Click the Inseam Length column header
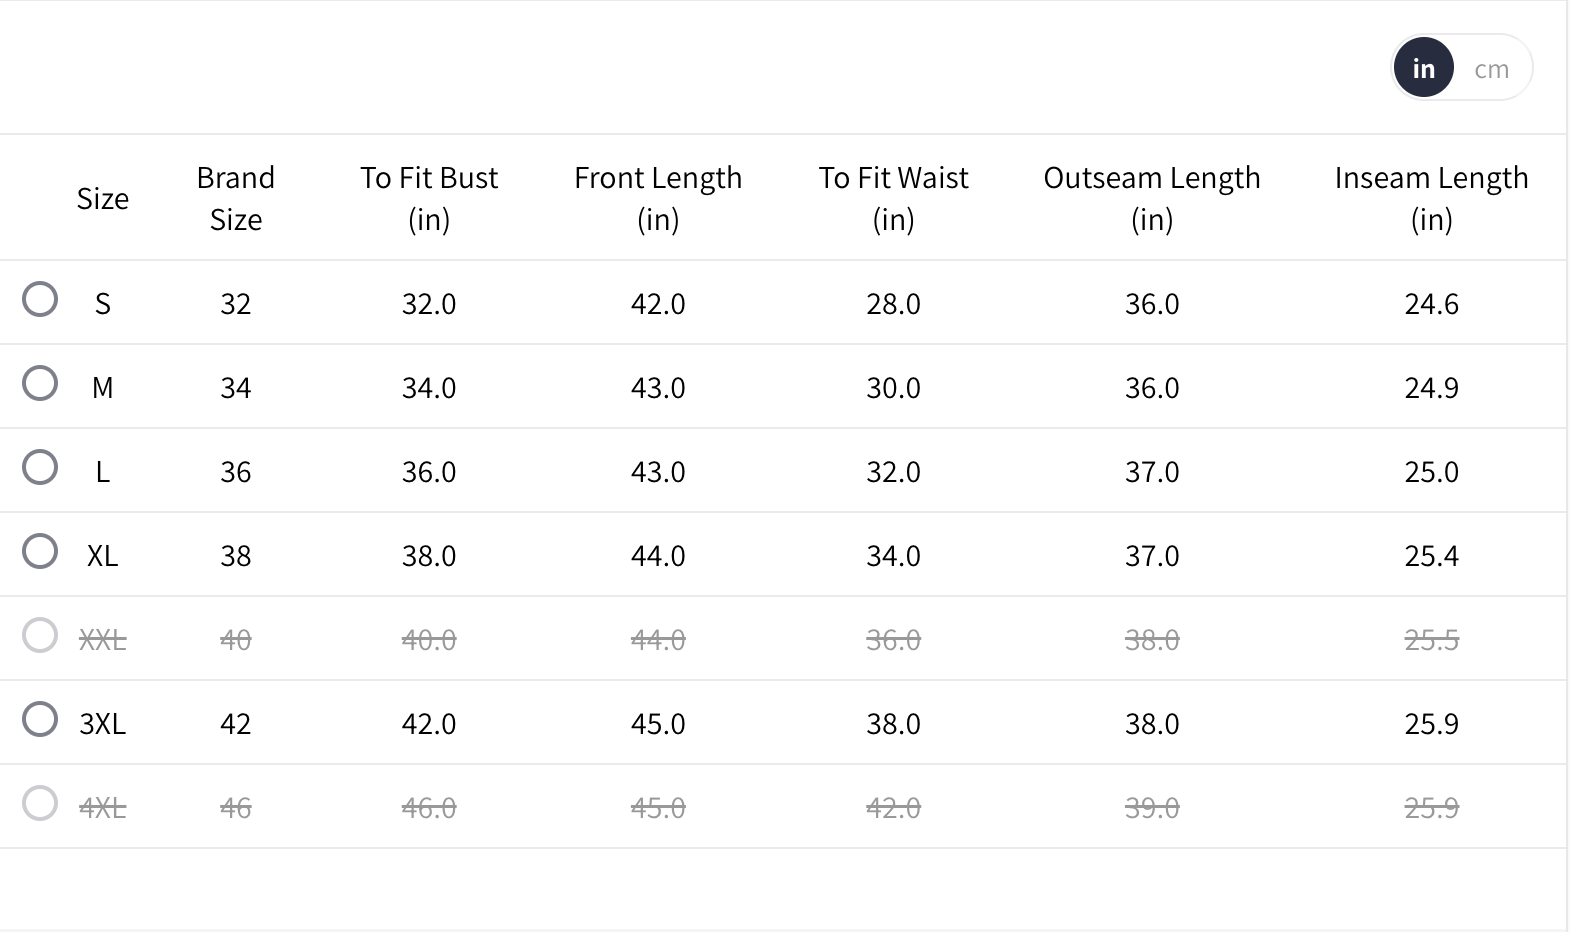 pos(1431,198)
